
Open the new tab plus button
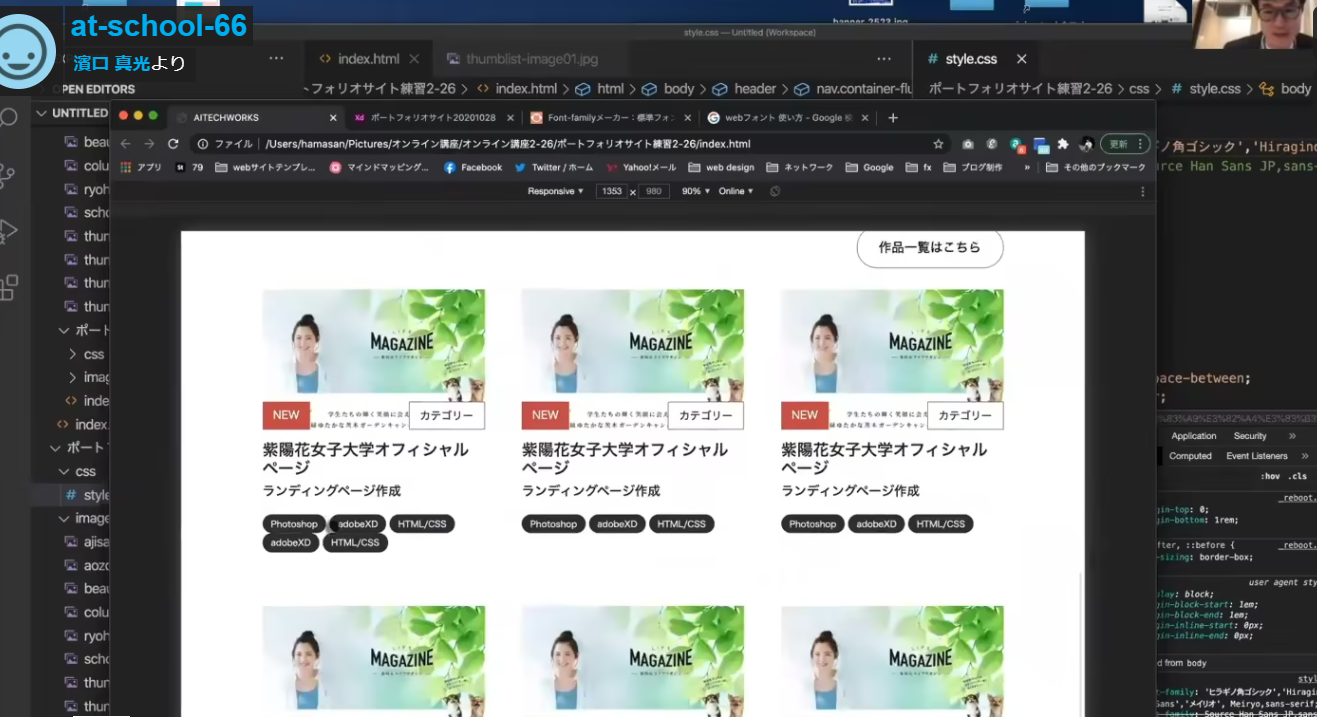pyautogui.click(x=893, y=118)
